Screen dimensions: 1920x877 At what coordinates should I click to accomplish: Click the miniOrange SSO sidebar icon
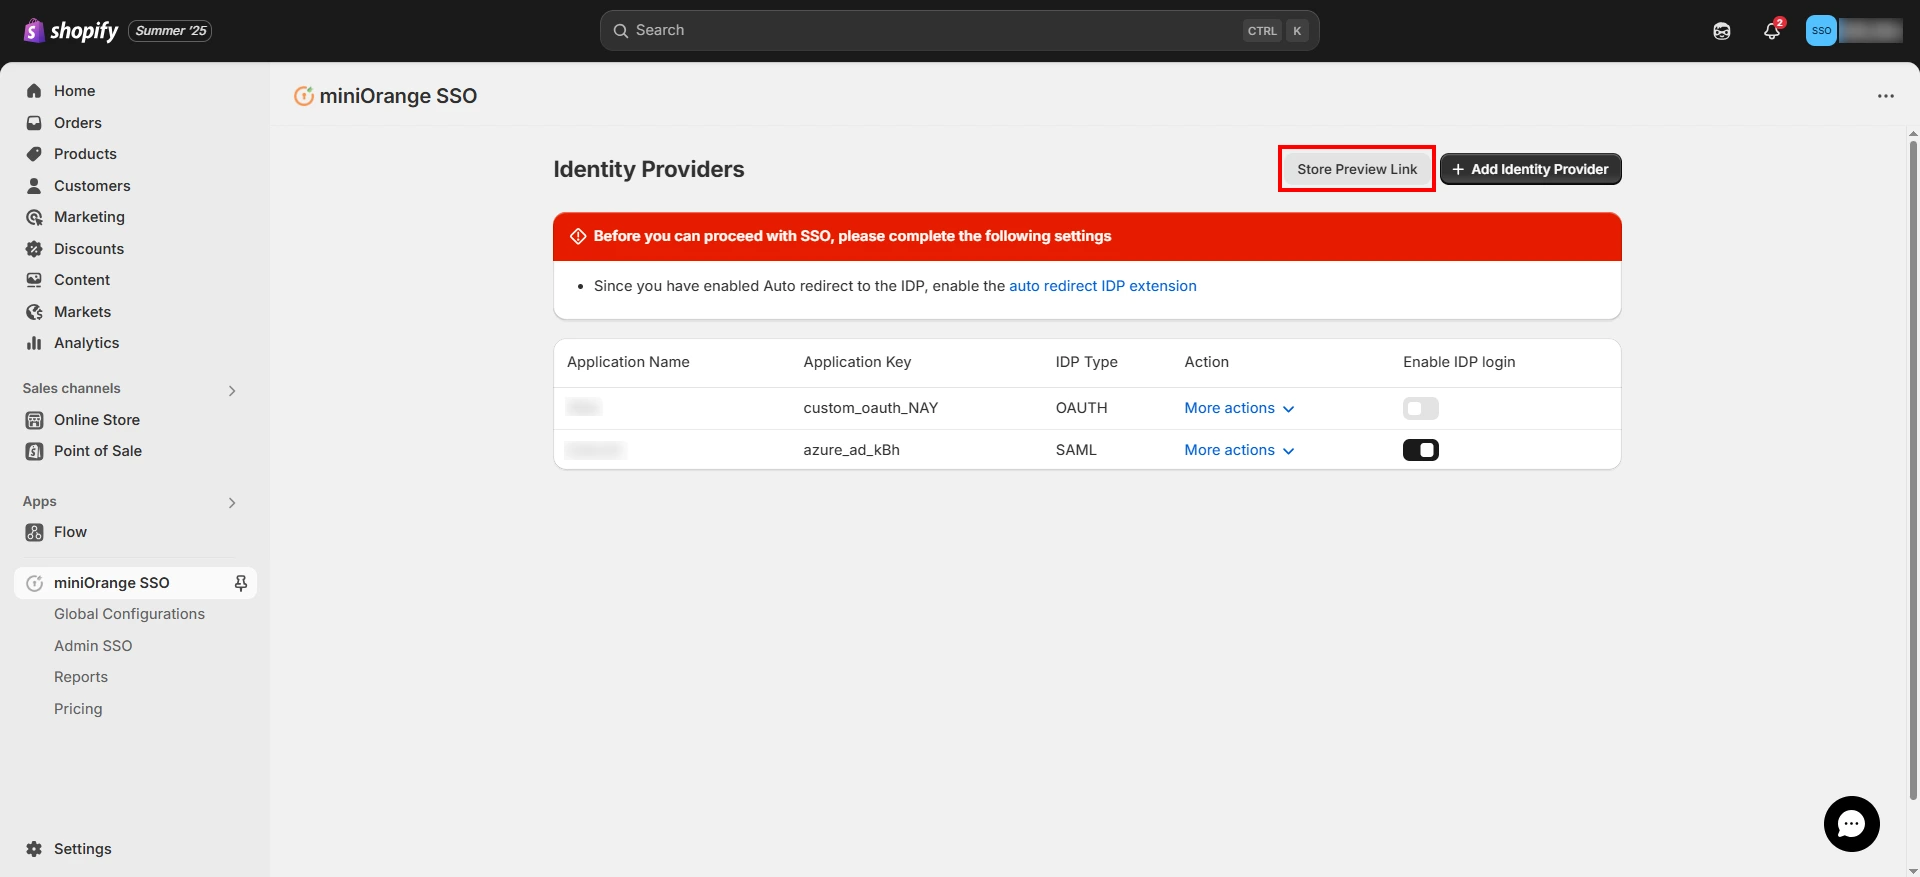pos(34,583)
